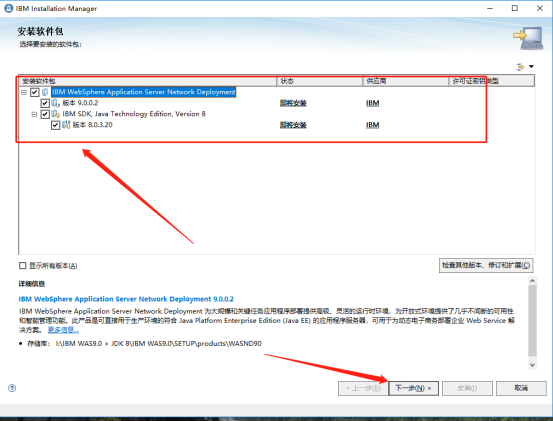Click the IBM Installation Manager title icon

coord(8,8)
